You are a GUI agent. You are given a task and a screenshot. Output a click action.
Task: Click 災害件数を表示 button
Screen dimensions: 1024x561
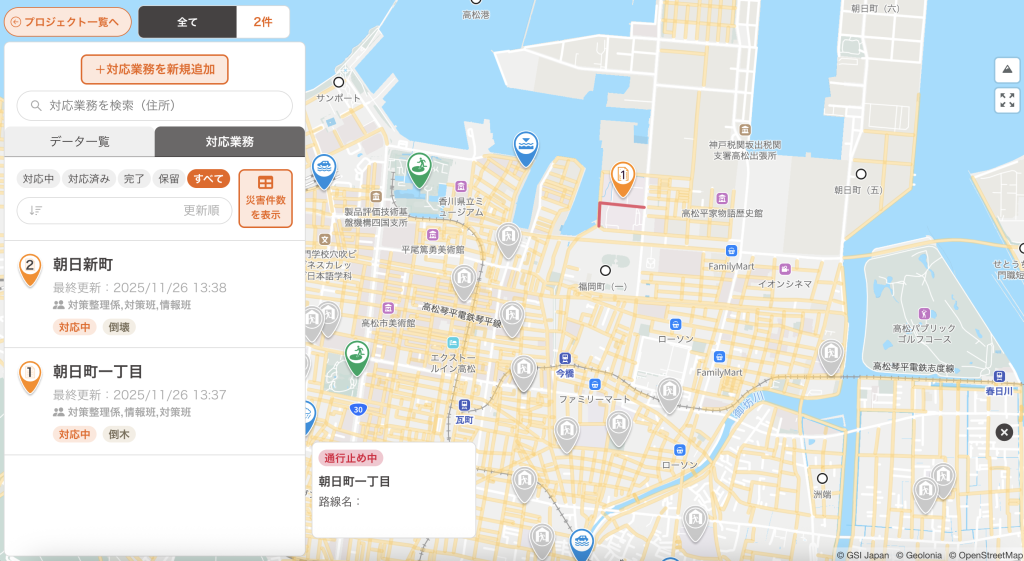pyautogui.click(x=265, y=198)
